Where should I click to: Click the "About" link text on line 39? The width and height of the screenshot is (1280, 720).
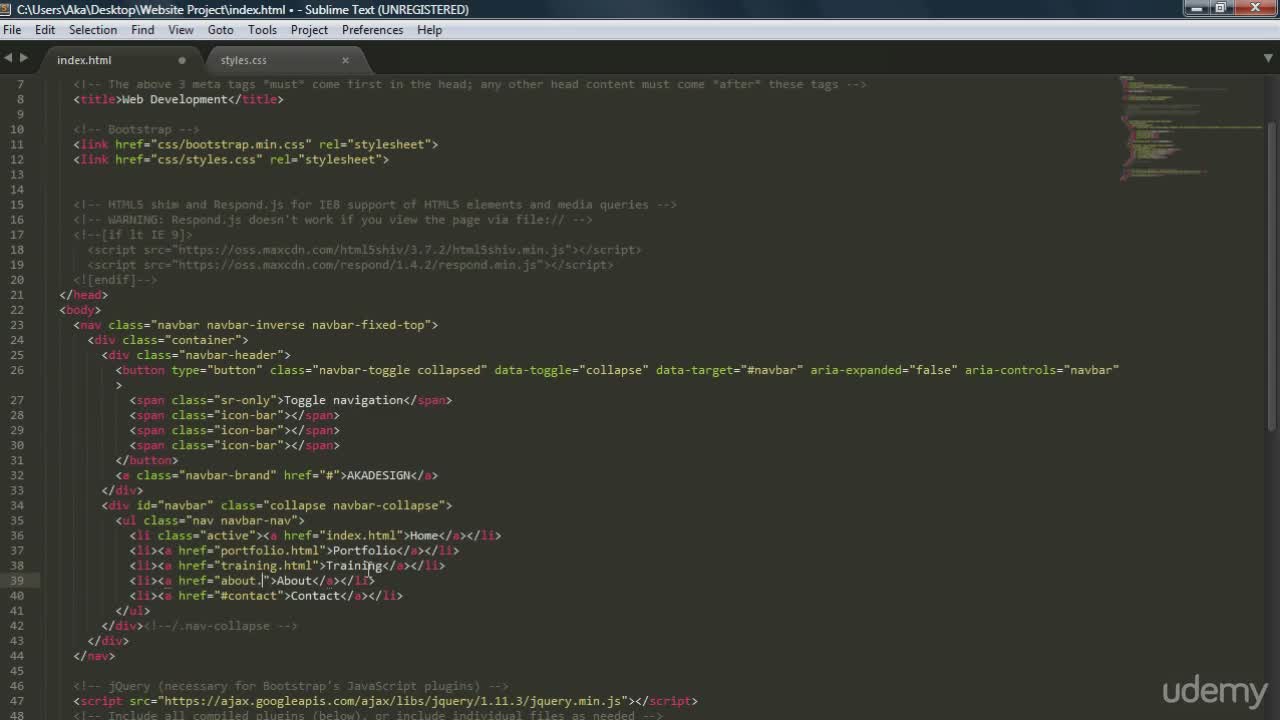tap(294, 580)
